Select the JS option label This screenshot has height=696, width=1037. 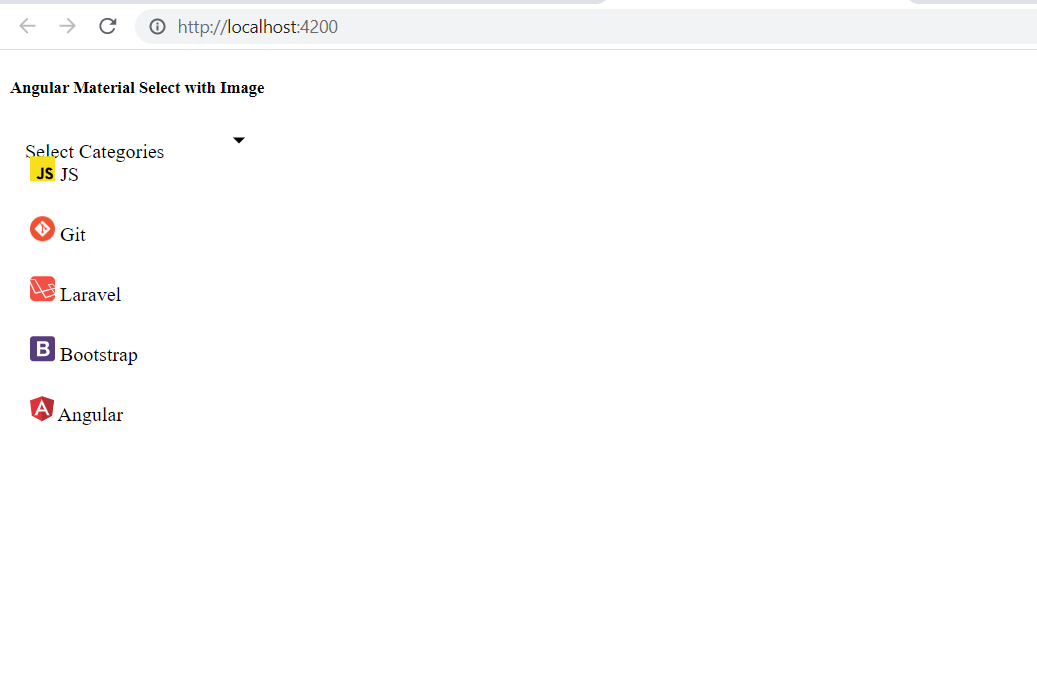69,175
